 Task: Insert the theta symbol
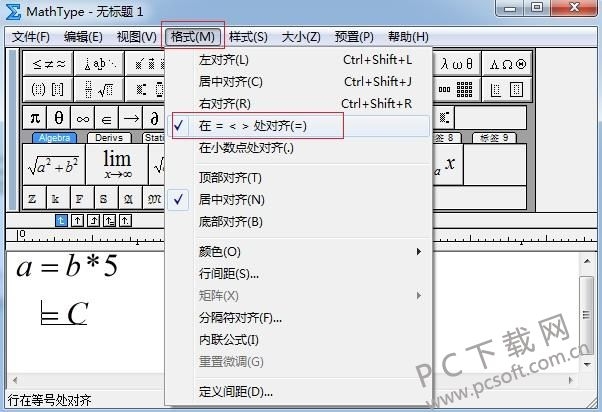59,118
